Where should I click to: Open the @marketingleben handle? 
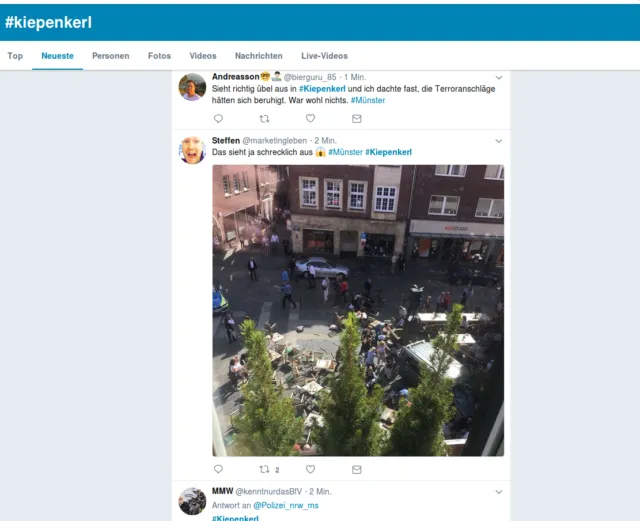pos(275,141)
